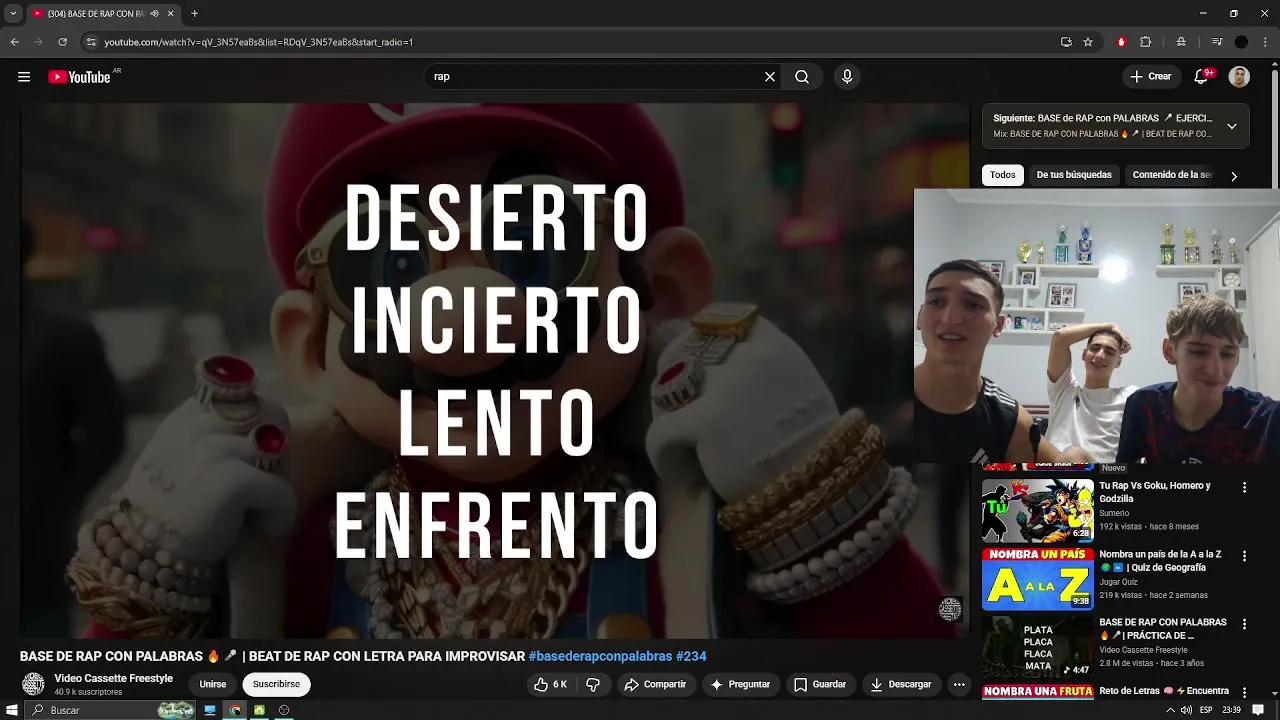Open options for the Reto de Letras video

coord(1244,692)
